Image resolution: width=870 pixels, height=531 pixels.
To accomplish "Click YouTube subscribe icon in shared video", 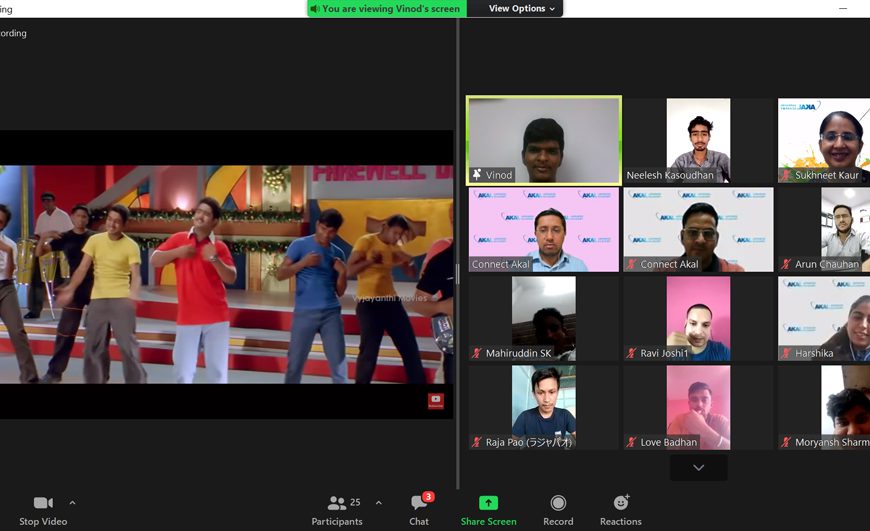I will 436,401.
